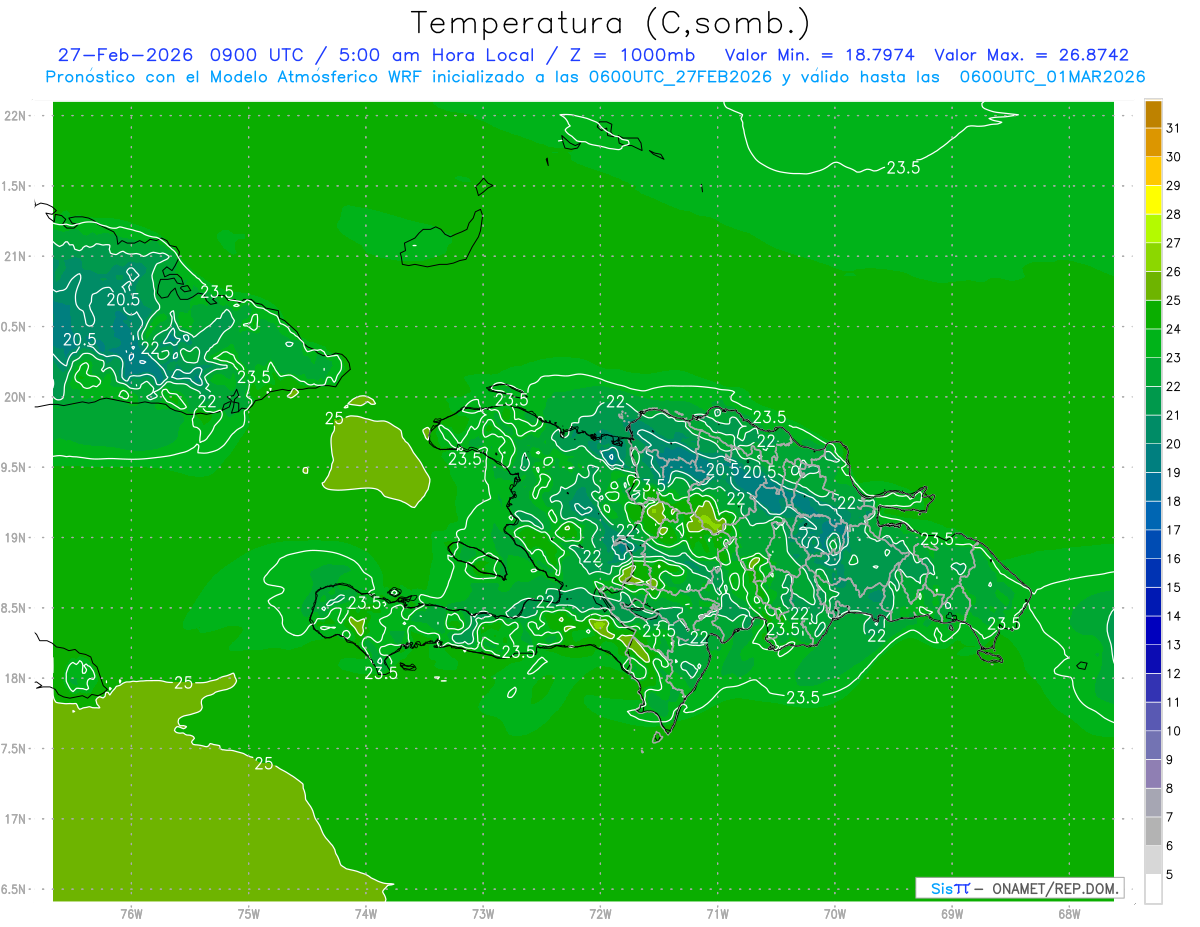Click the '76W' longitude axis label

pyautogui.click(x=132, y=914)
